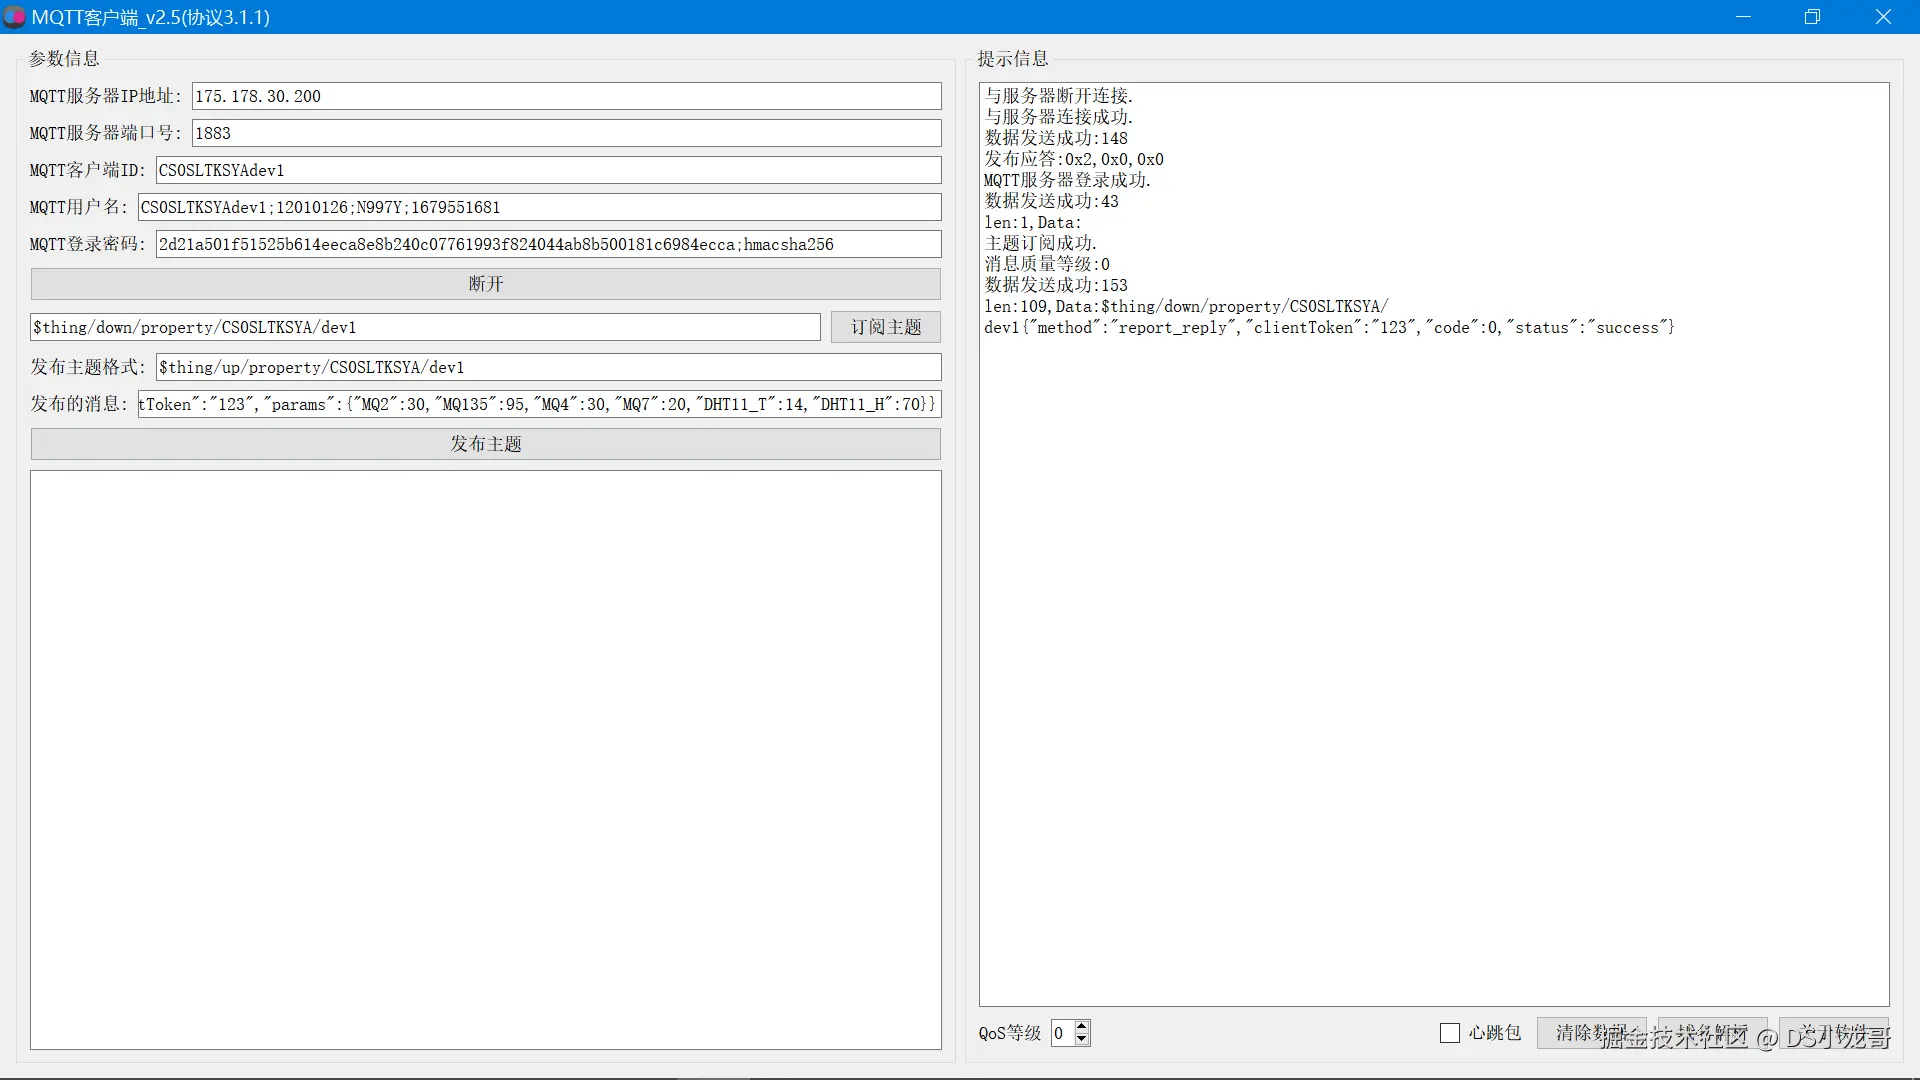
Task: Click the subscribe topic text field
Action: coord(425,327)
